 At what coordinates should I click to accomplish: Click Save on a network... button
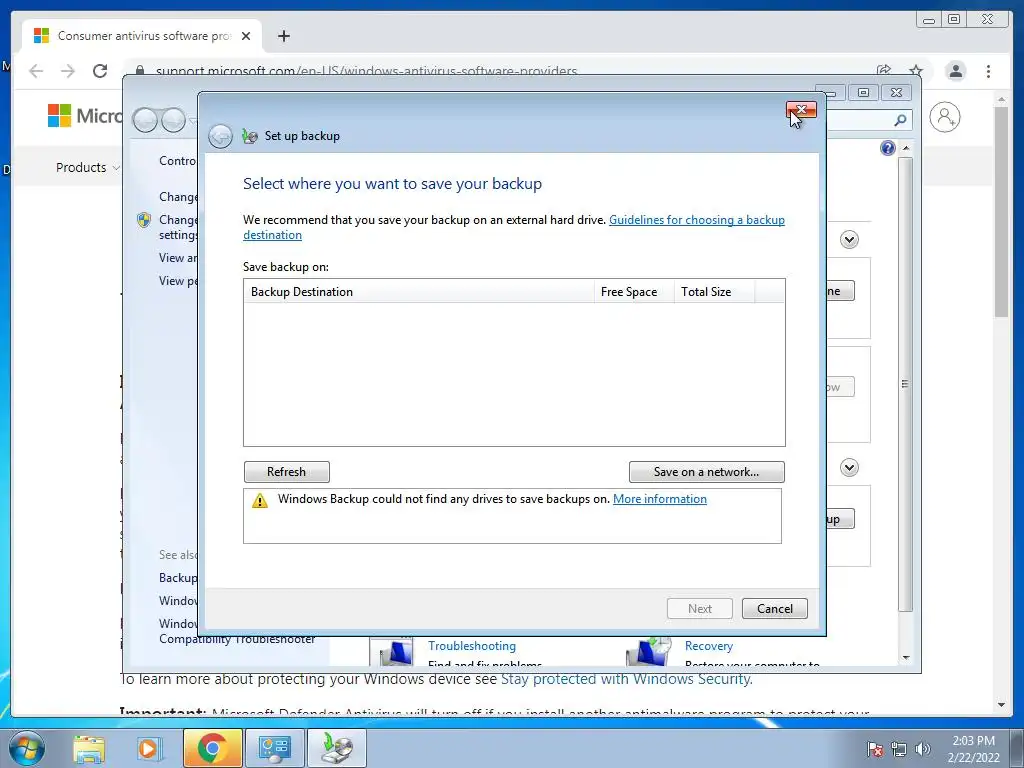tap(707, 472)
